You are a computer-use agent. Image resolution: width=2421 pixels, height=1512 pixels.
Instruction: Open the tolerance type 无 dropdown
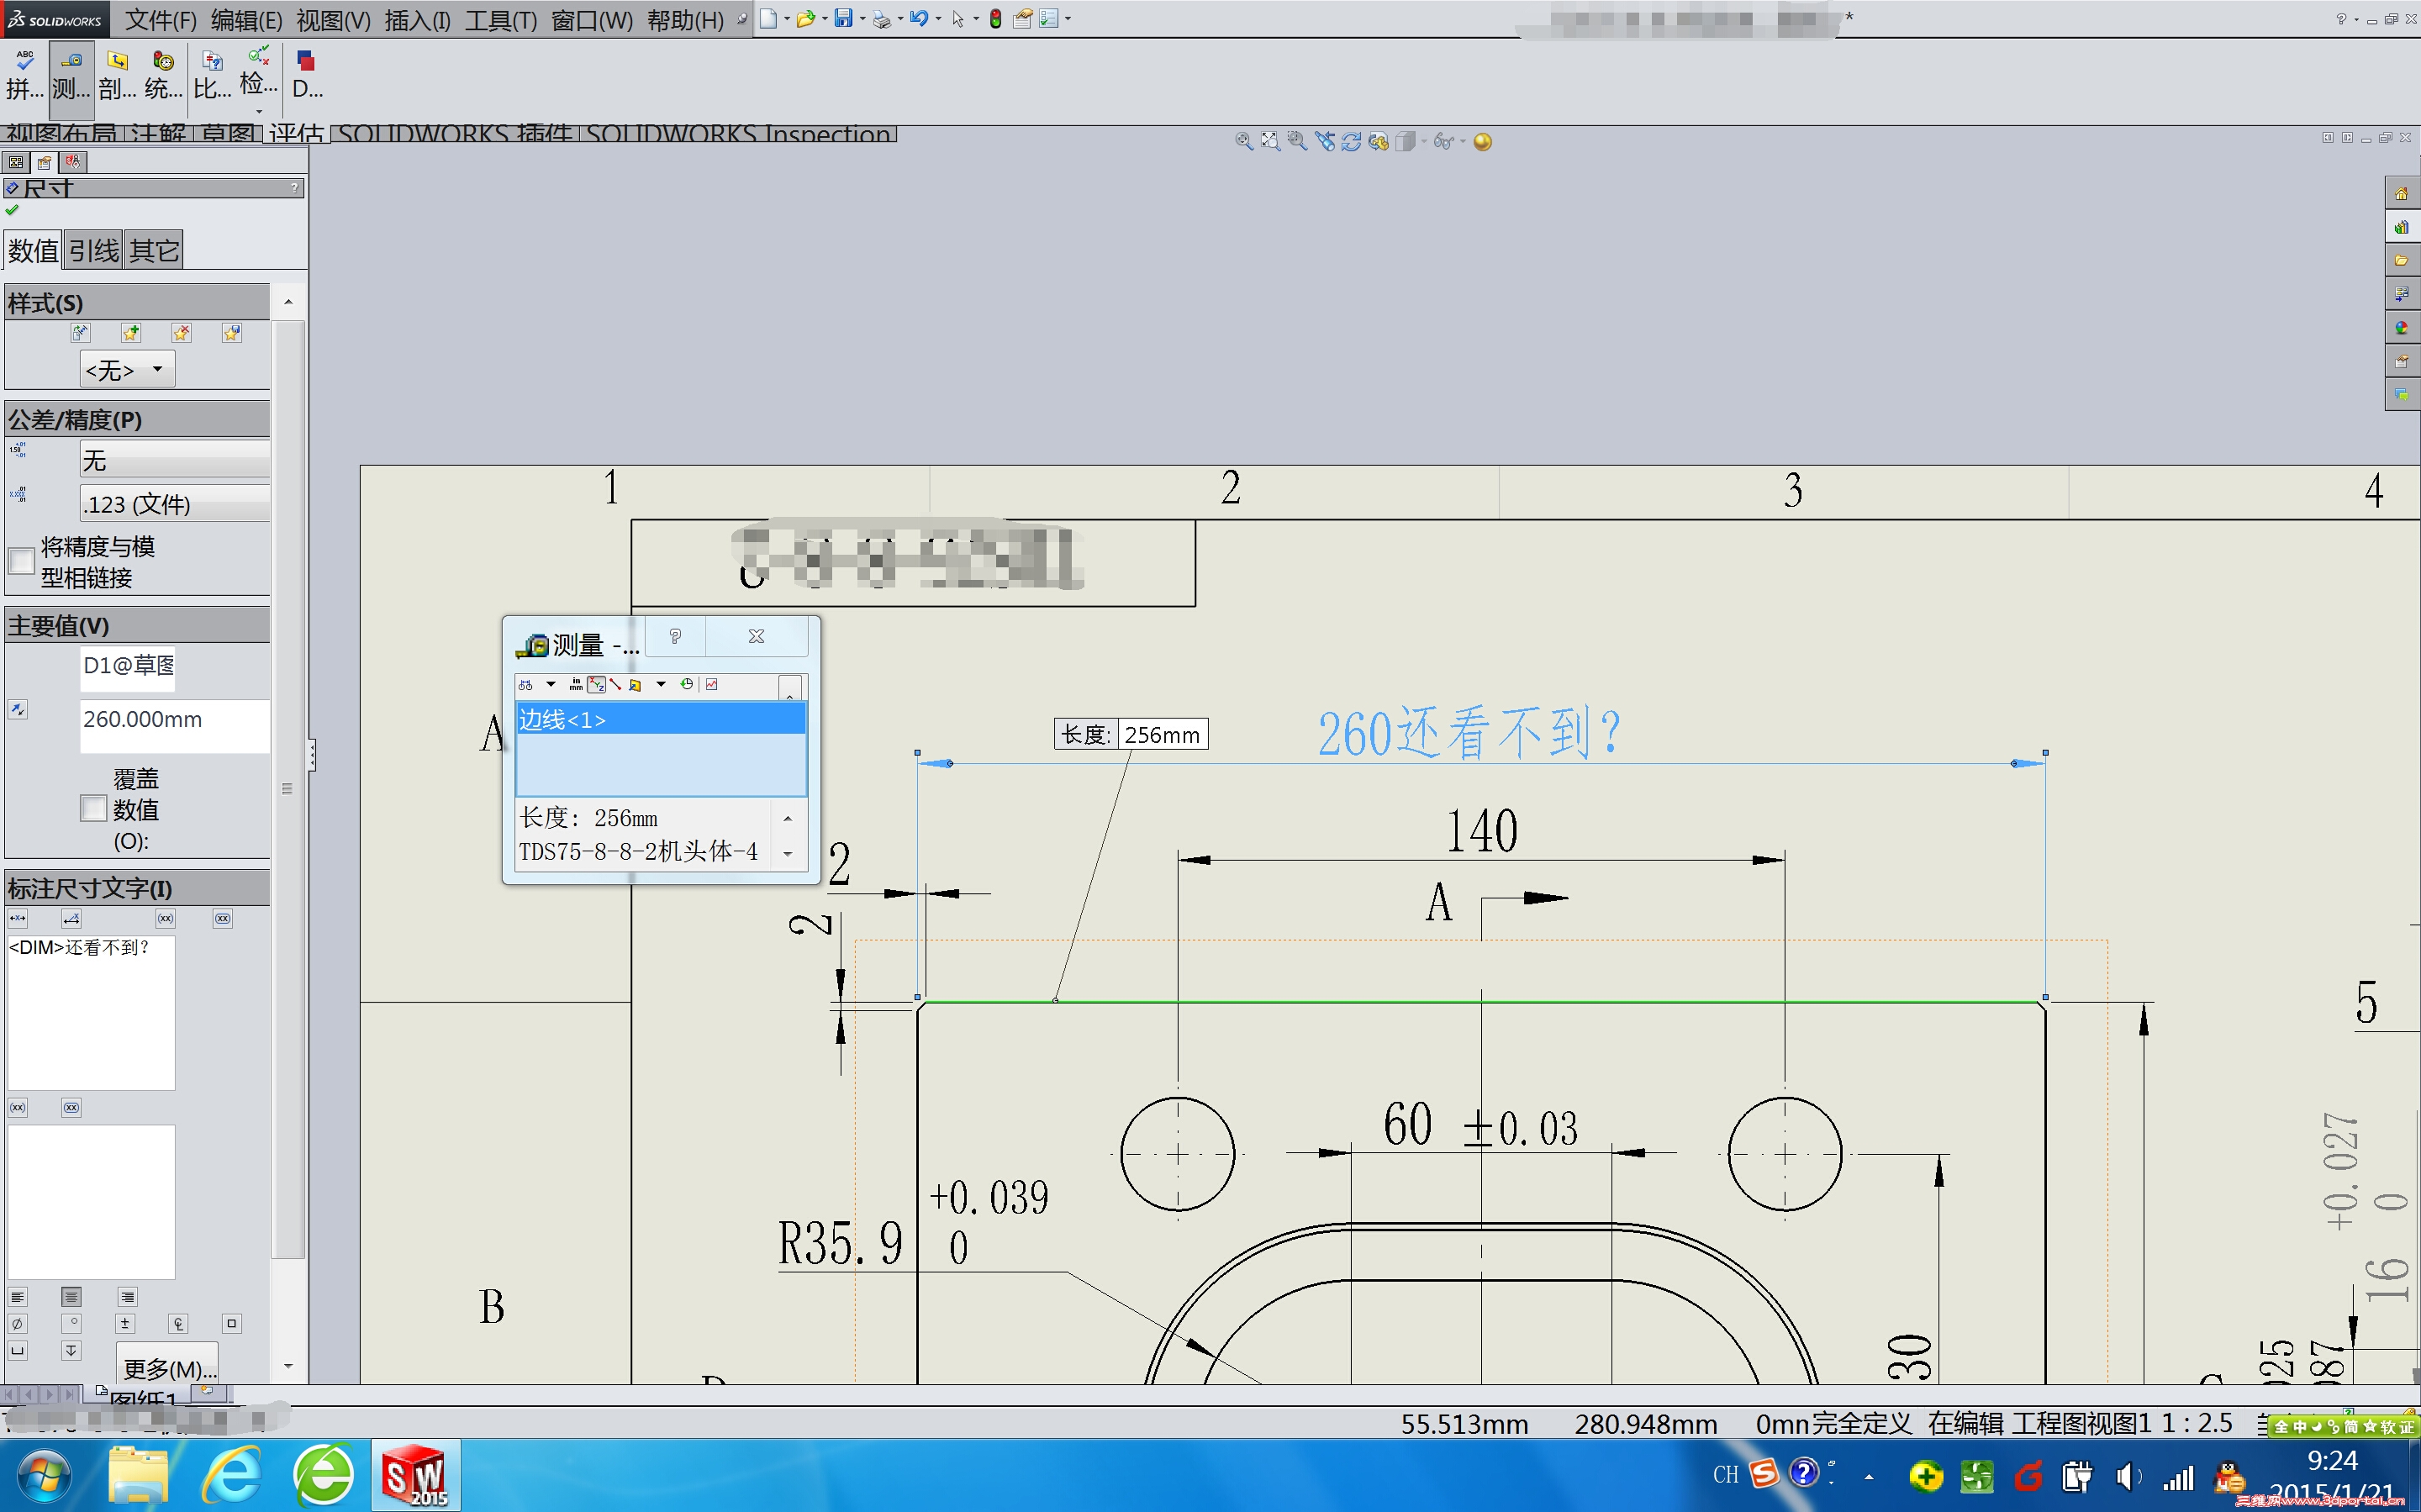[x=174, y=460]
